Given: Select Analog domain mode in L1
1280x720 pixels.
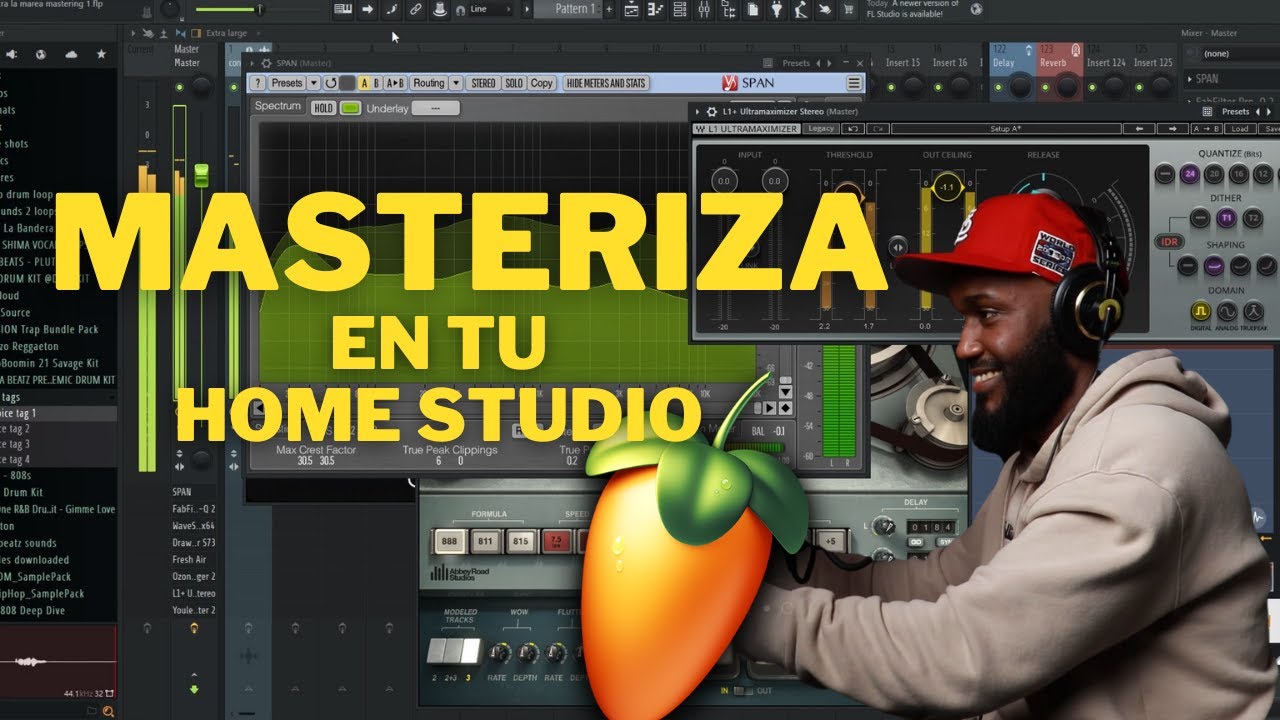Looking at the screenshot, I should pyautogui.click(x=1226, y=312).
